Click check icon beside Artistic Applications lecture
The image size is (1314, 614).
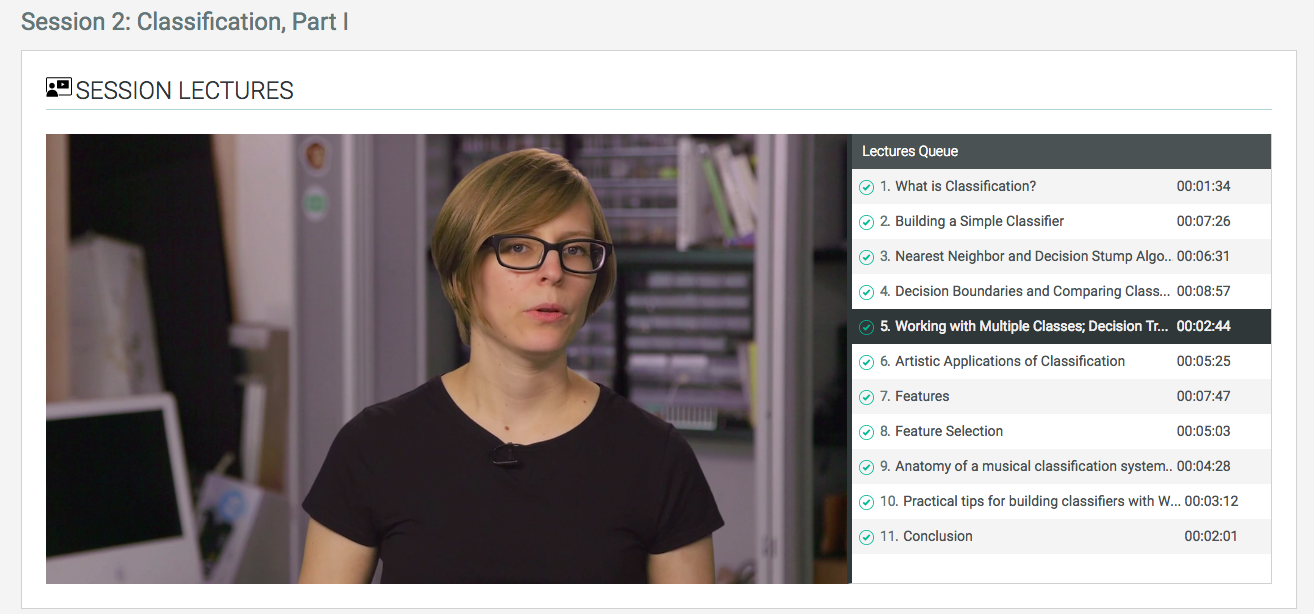click(867, 362)
